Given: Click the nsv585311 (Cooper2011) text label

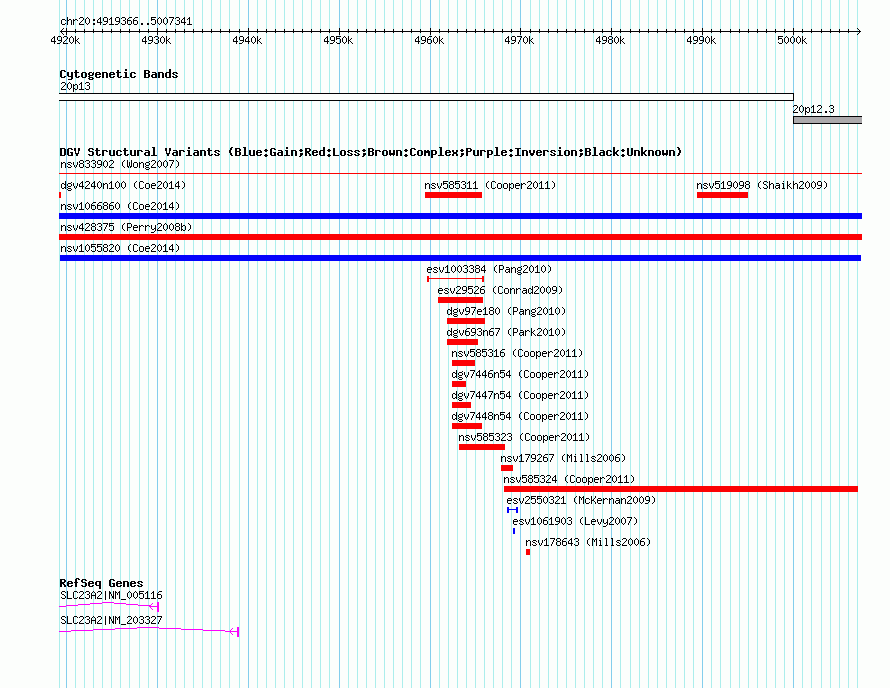Looking at the screenshot, I should (x=490, y=186).
